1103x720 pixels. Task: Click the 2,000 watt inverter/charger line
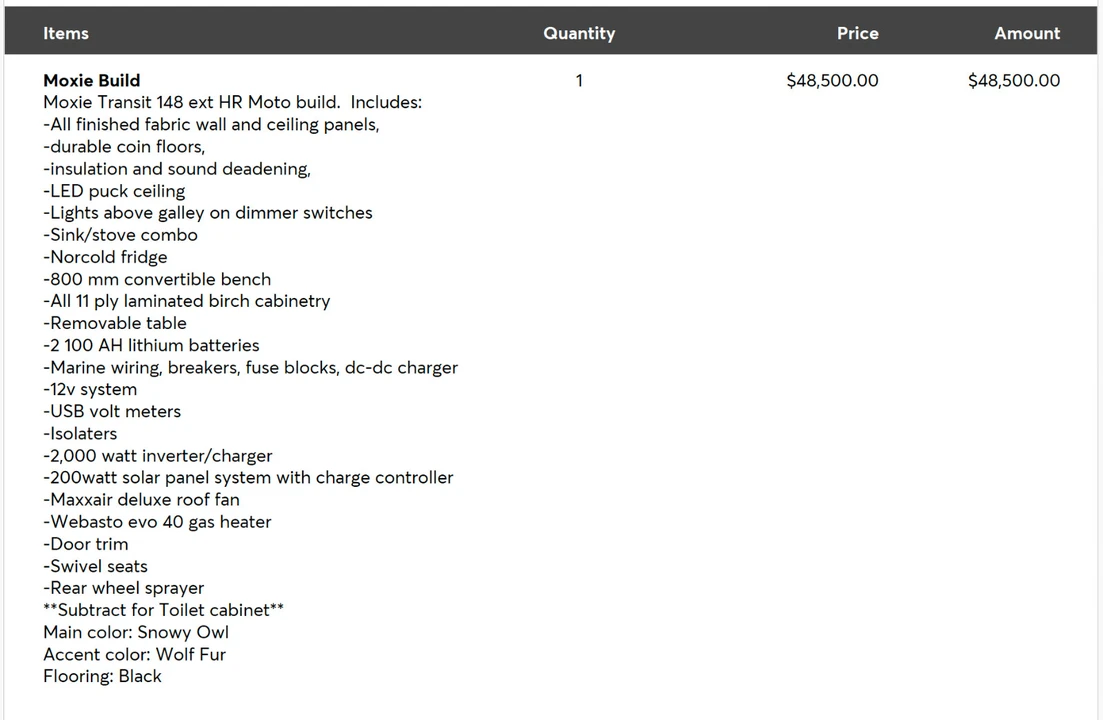click(158, 456)
